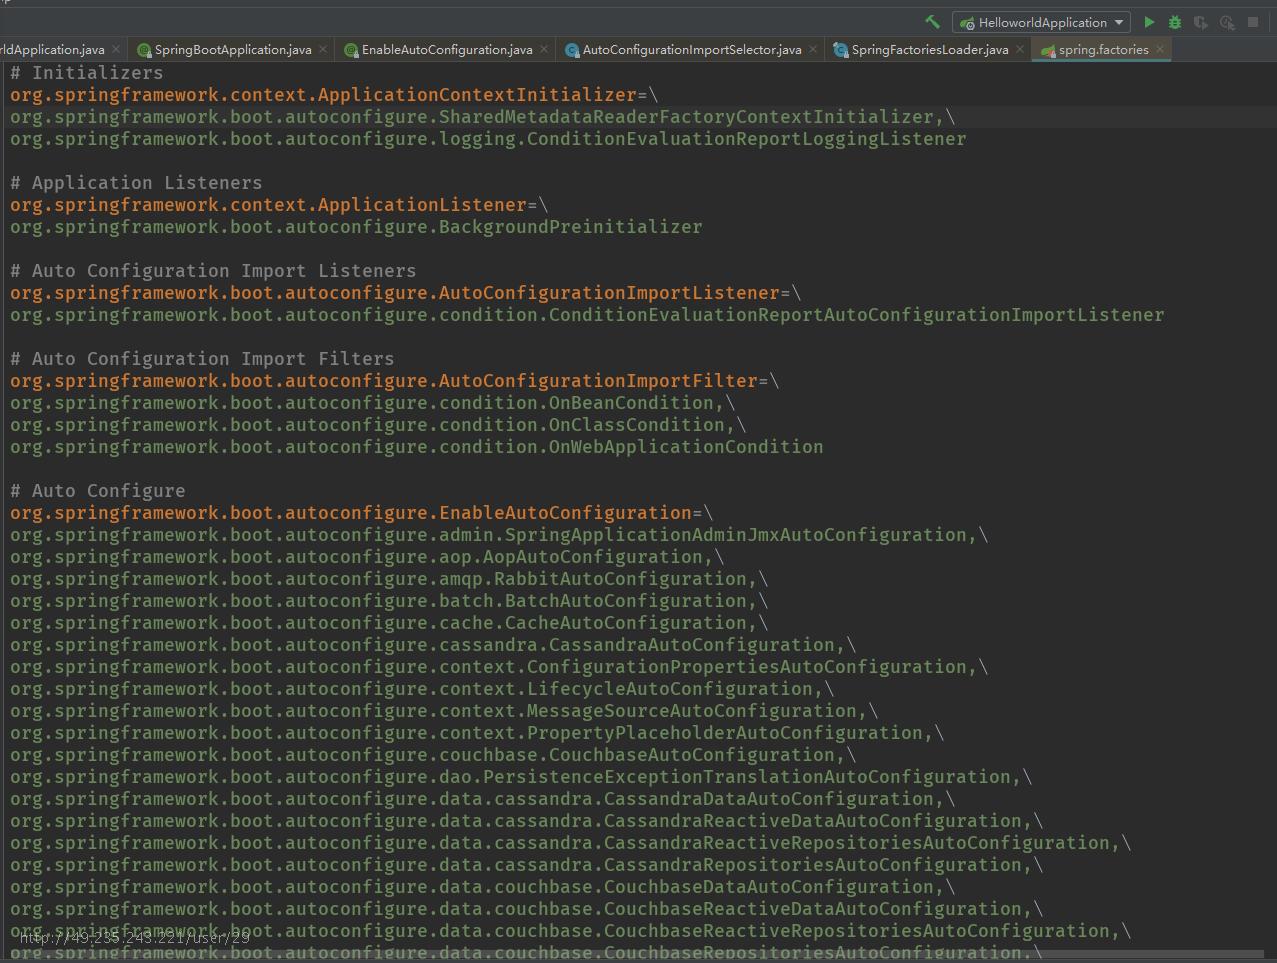Screen dimensions: 1277x963
Task: Click the ConditionEvaluationReportAutoConfigurationImportListener line
Action: click(587, 315)
